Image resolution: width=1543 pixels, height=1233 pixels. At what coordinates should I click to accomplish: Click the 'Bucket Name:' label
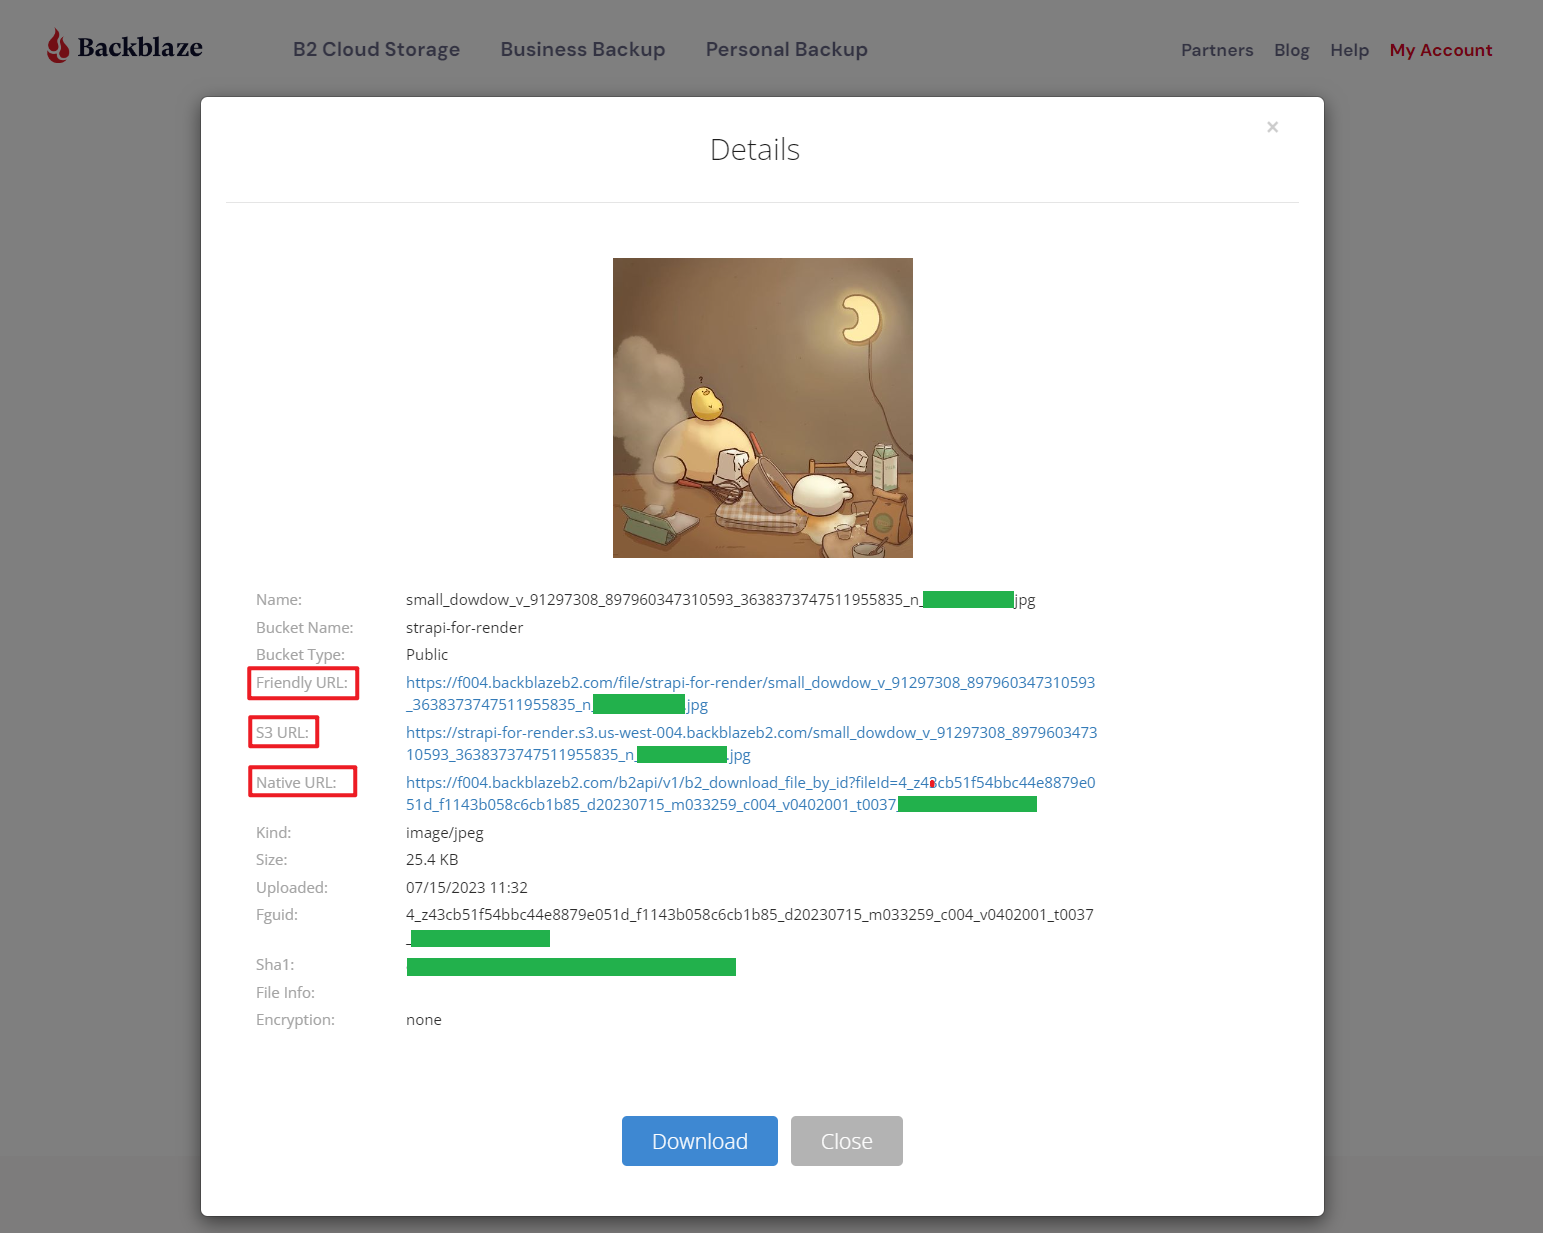[305, 627]
